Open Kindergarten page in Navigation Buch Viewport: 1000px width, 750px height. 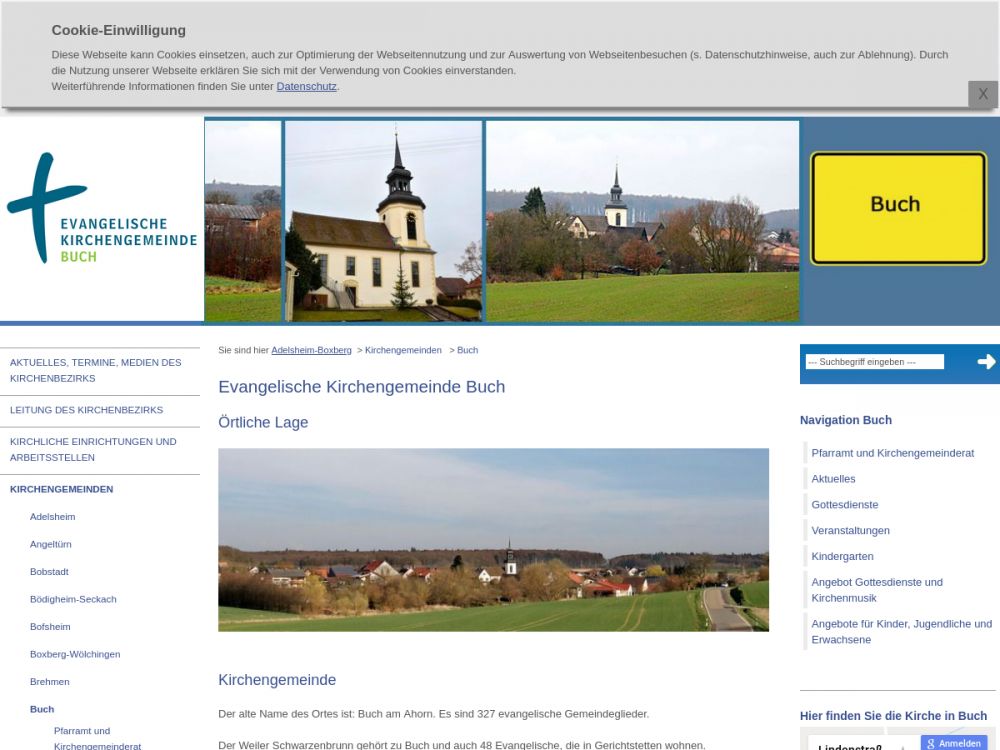pyautogui.click(x=842, y=557)
